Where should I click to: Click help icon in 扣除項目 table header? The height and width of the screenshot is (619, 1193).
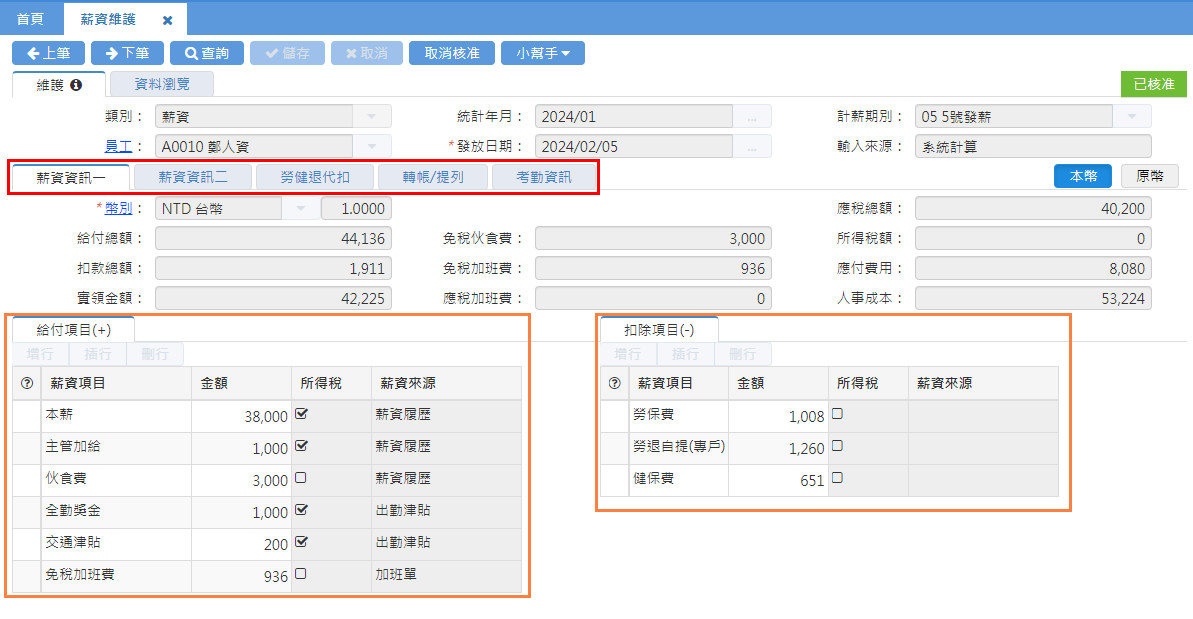(614, 383)
